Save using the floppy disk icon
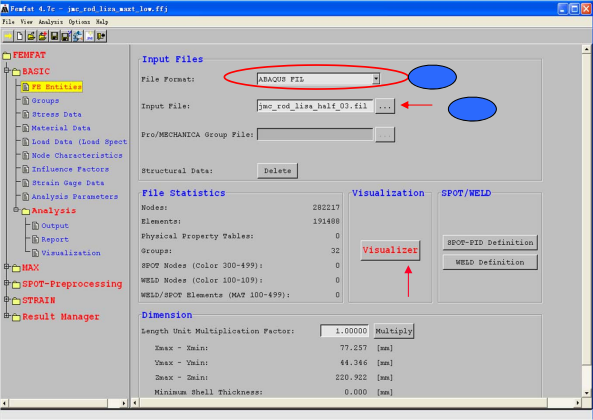593x420 pixels. (54, 36)
